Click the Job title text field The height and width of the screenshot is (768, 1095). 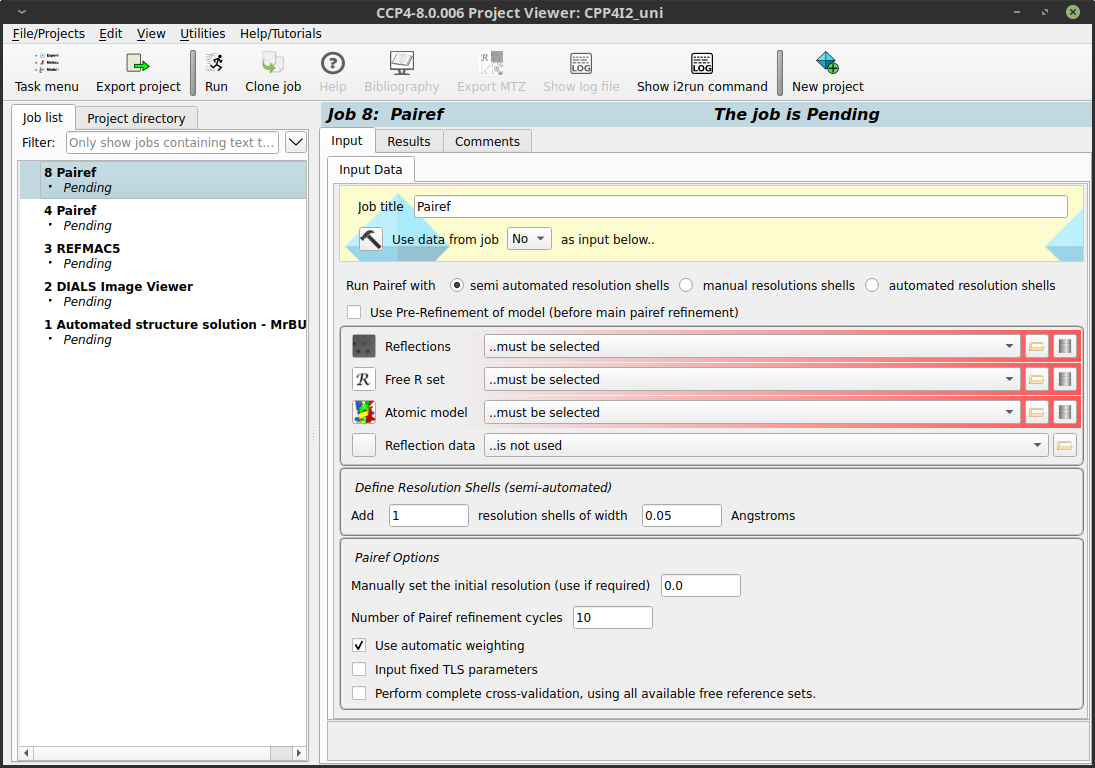[x=741, y=206]
